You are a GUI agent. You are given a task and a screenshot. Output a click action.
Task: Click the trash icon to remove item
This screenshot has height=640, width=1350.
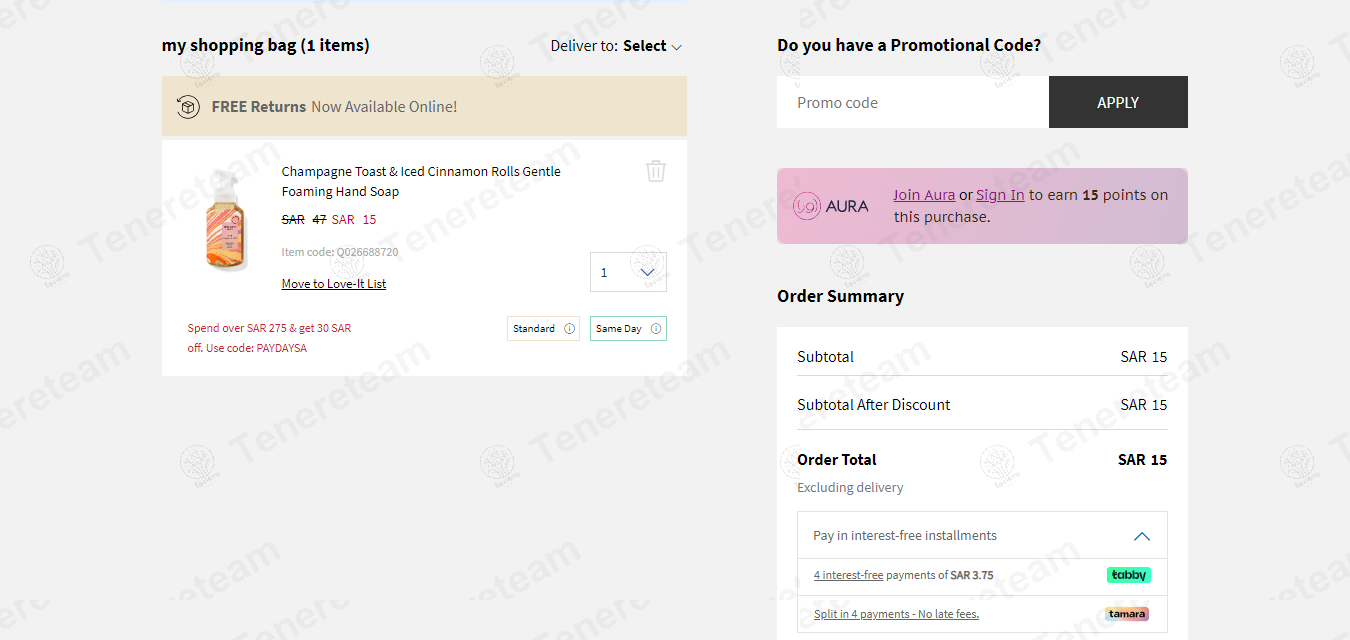click(656, 171)
